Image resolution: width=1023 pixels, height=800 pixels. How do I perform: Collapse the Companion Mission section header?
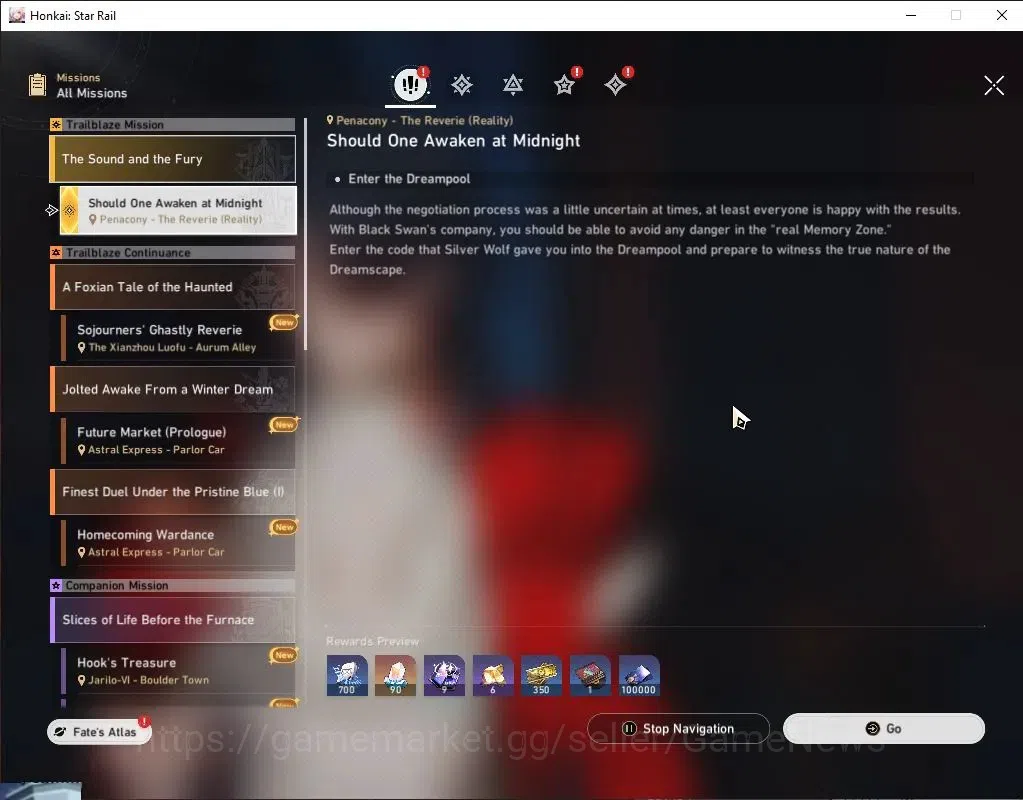pos(173,585)
